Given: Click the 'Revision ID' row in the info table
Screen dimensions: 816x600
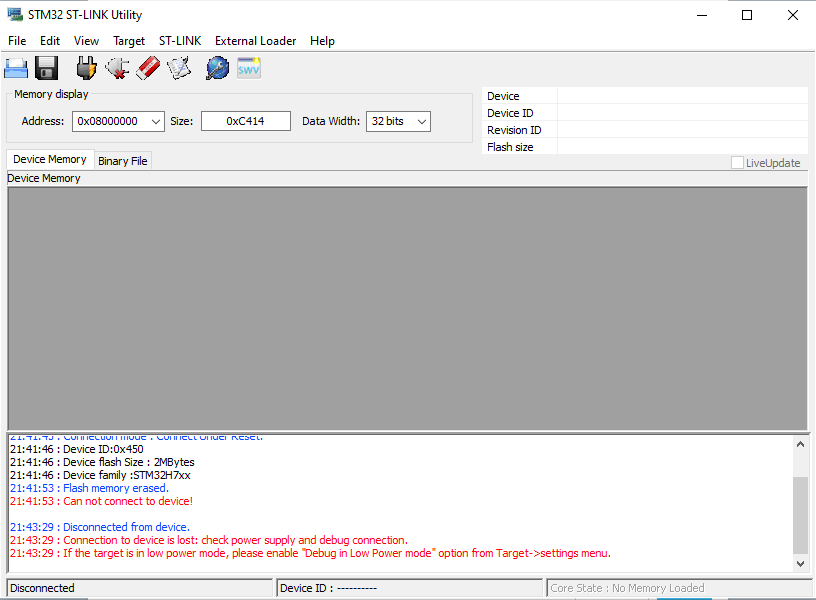Looking at the screenshot, I should tap(645, 130).
